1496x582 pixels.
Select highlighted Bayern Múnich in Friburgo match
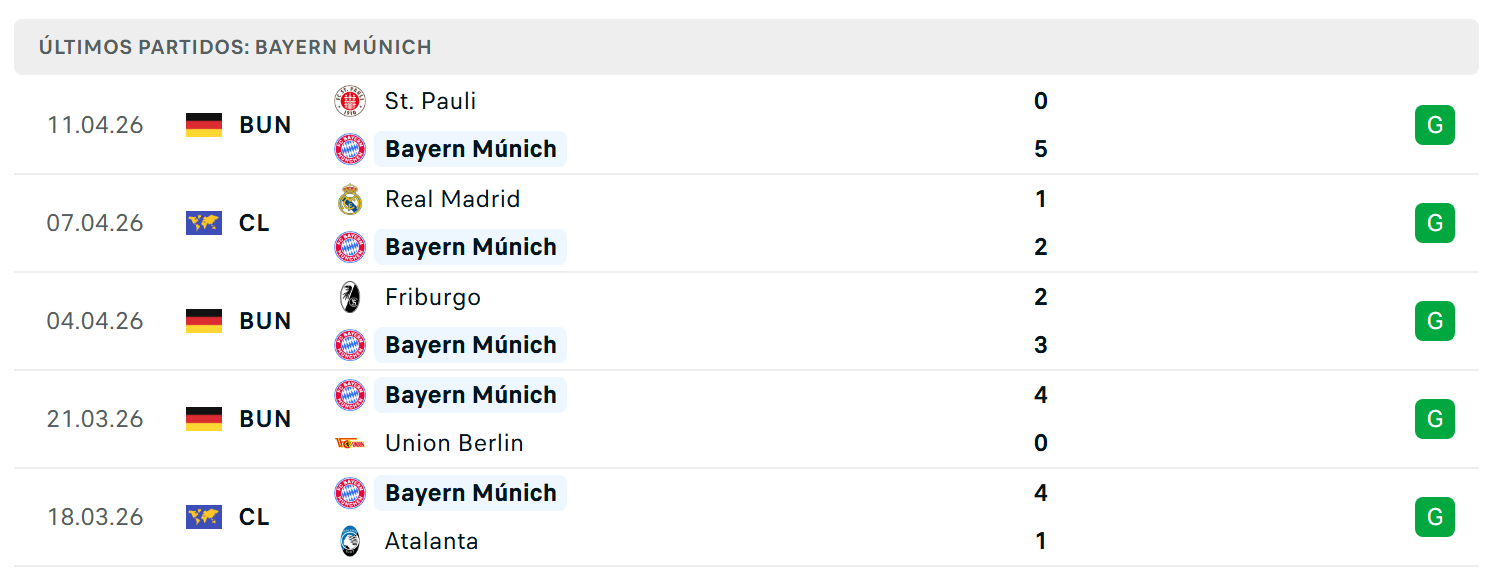click(470, 345)
